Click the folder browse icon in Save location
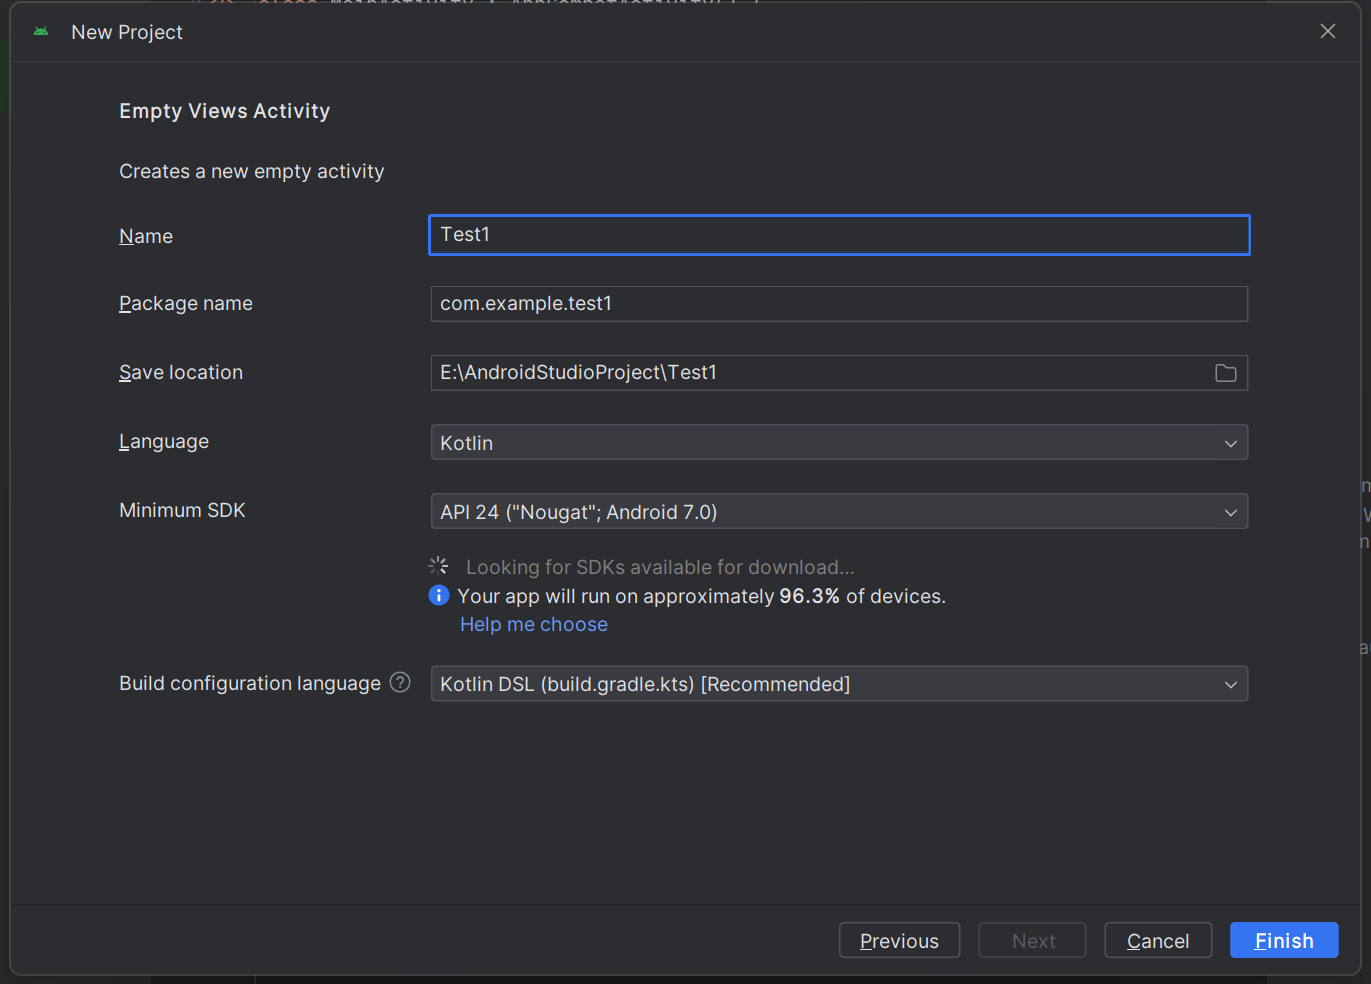The height and width of the screenshot is (984, 1371). click(1225, 373)
